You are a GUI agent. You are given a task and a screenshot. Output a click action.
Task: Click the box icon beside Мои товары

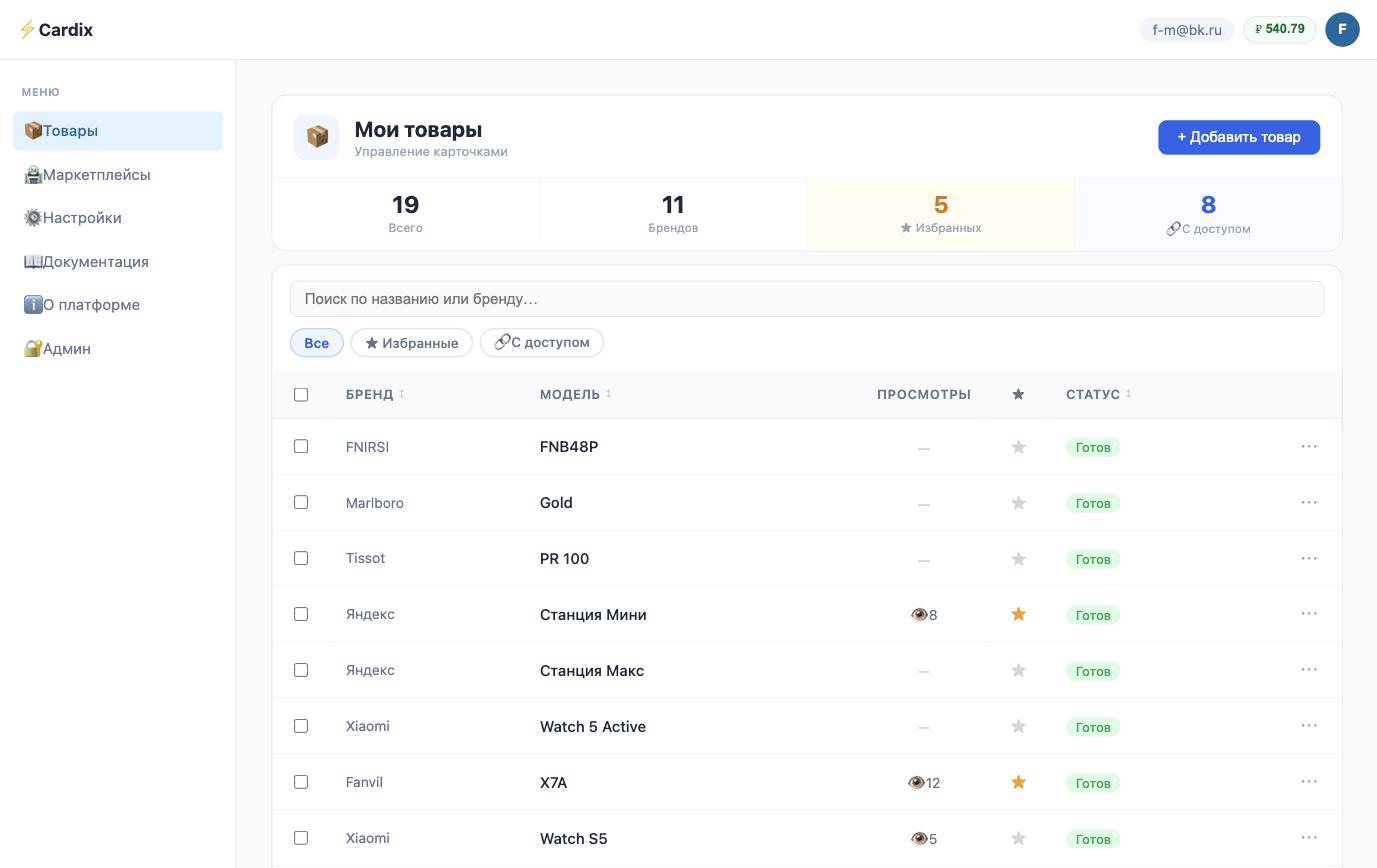(317, 137)
